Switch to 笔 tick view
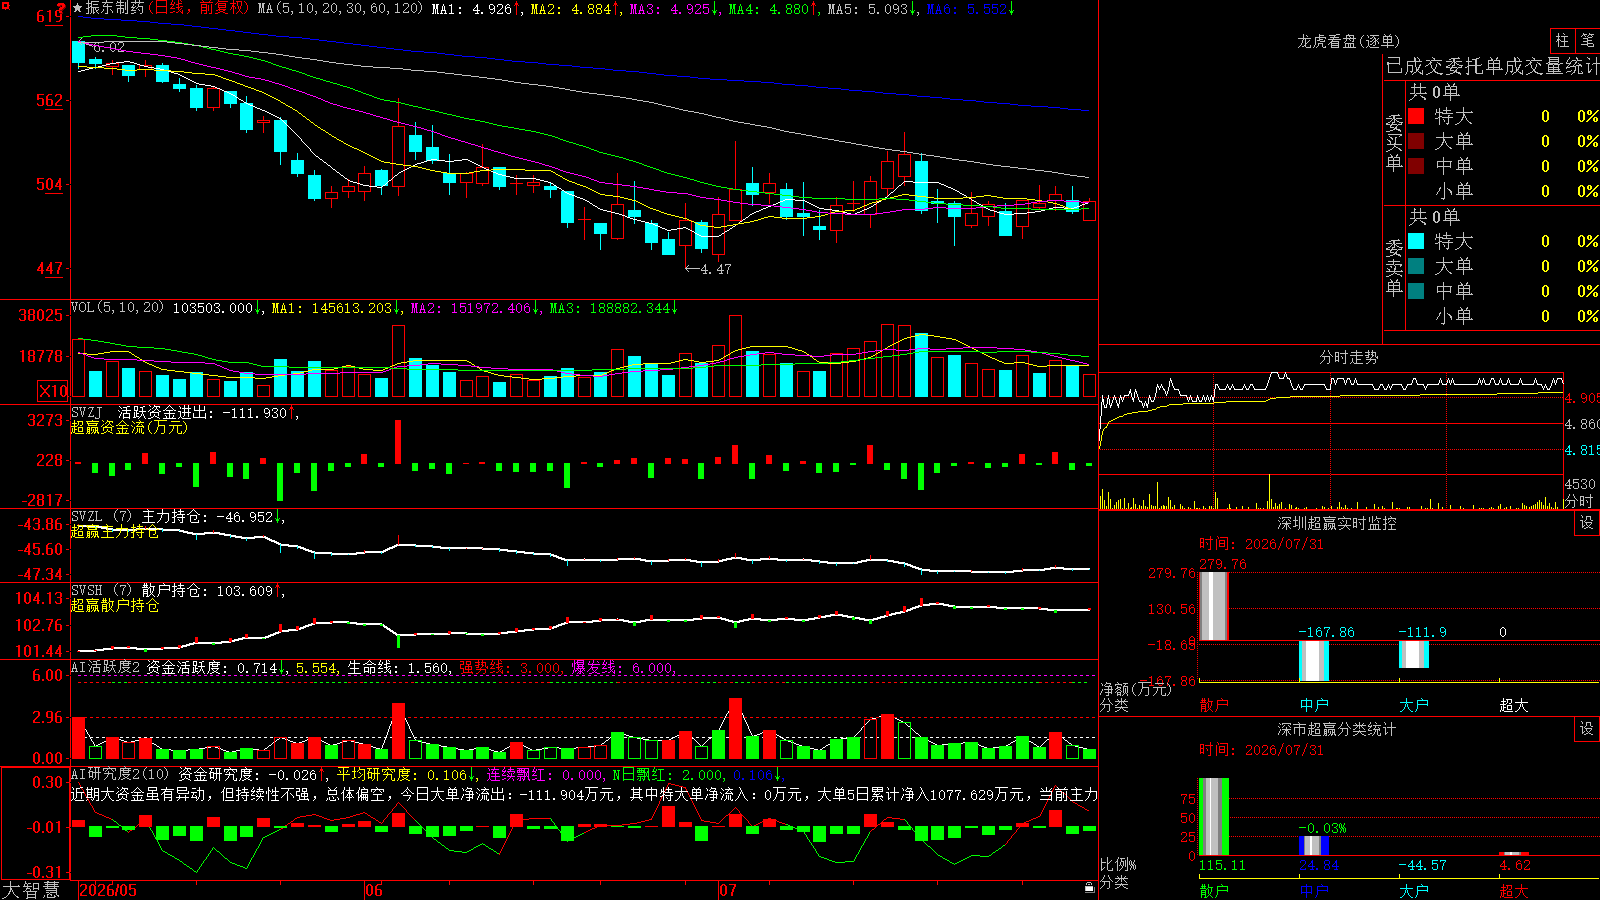 point(1588,40)
